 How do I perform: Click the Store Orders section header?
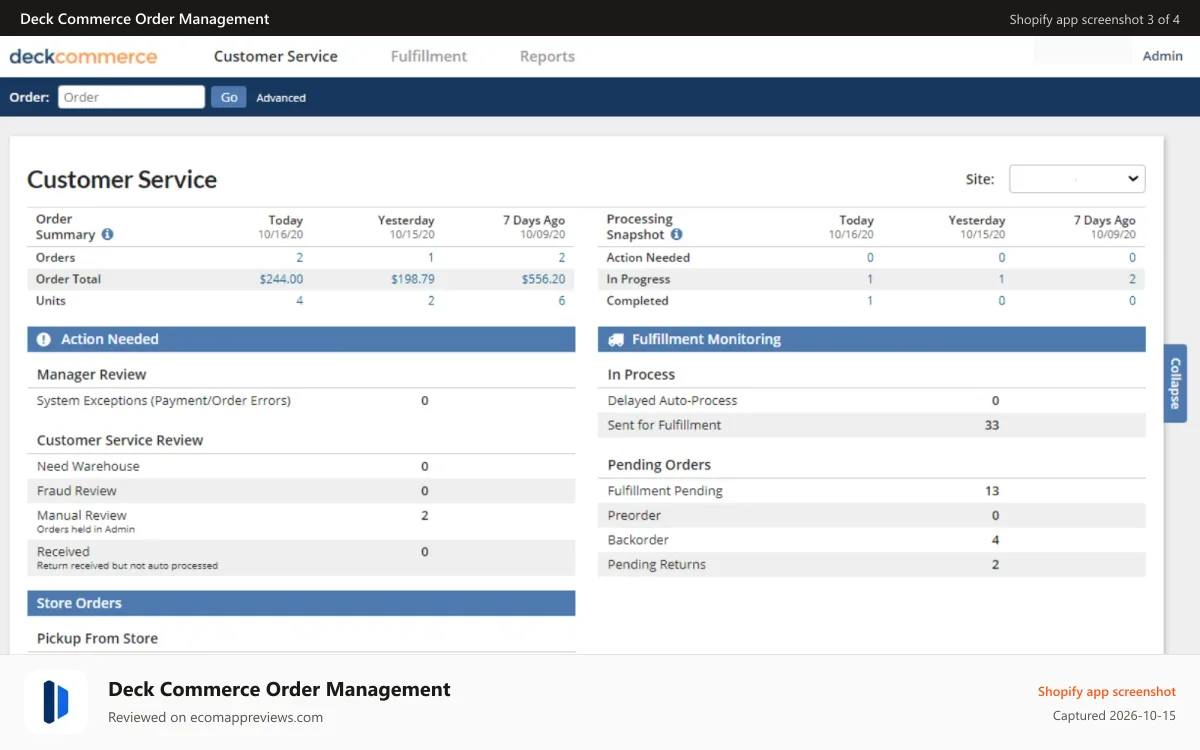(301, 603)
